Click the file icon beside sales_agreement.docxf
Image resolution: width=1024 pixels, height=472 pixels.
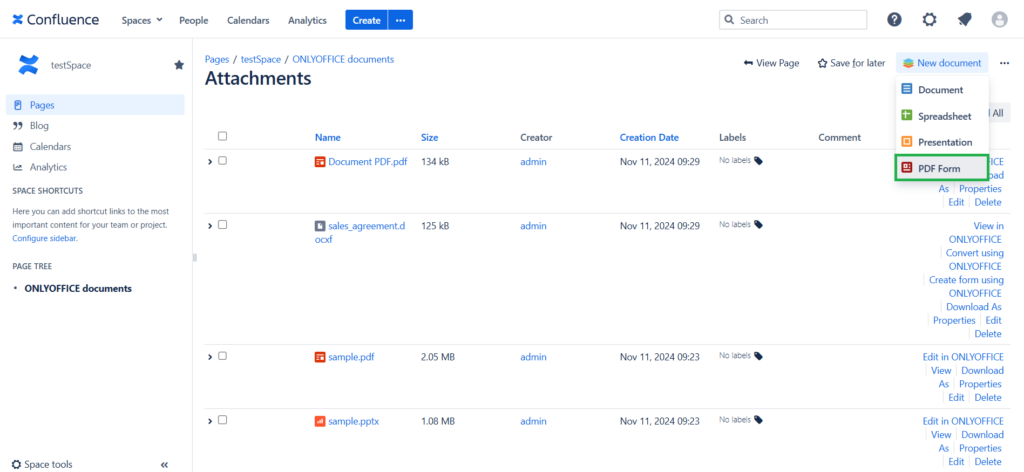(x=320, y=226)
